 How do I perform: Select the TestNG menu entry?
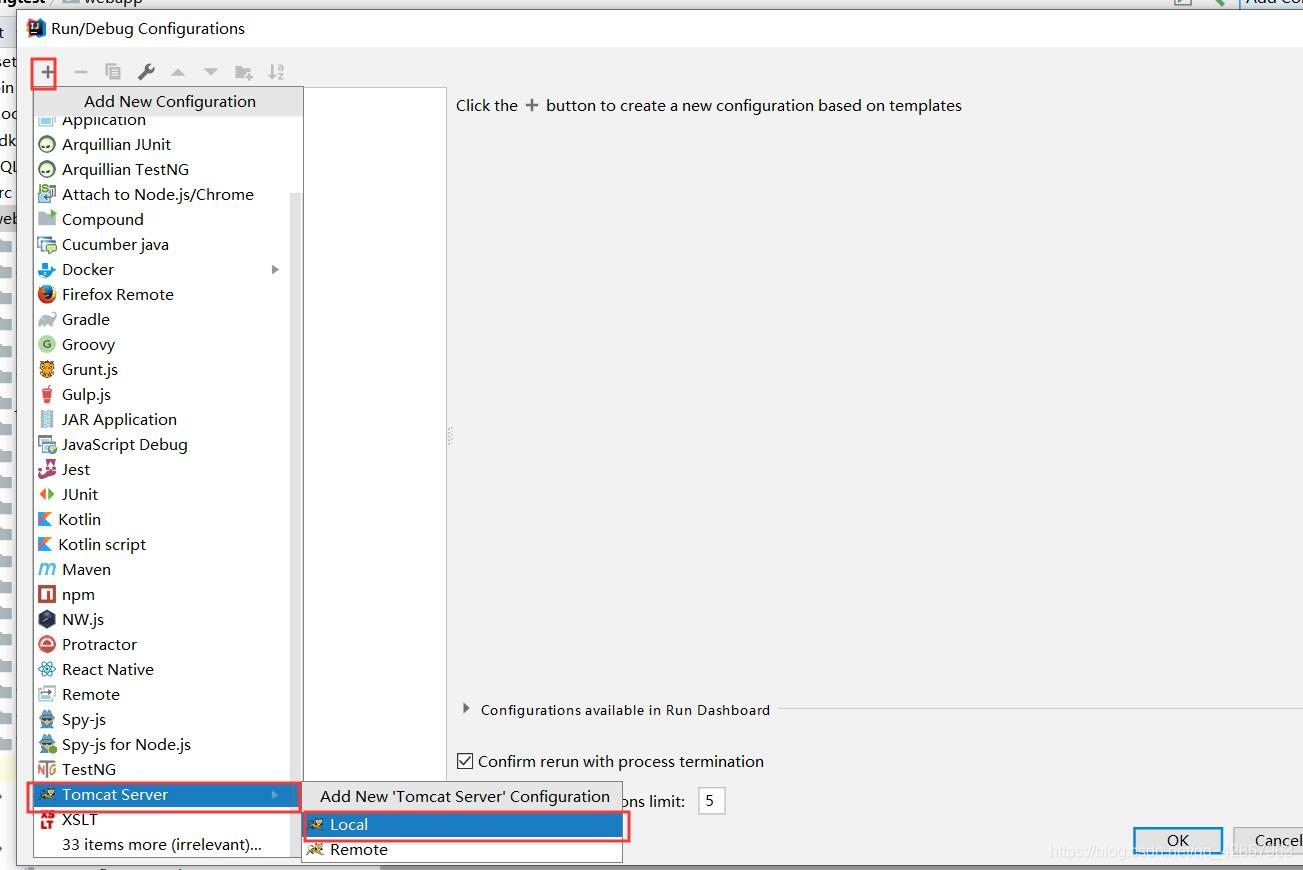pos(162,769)
